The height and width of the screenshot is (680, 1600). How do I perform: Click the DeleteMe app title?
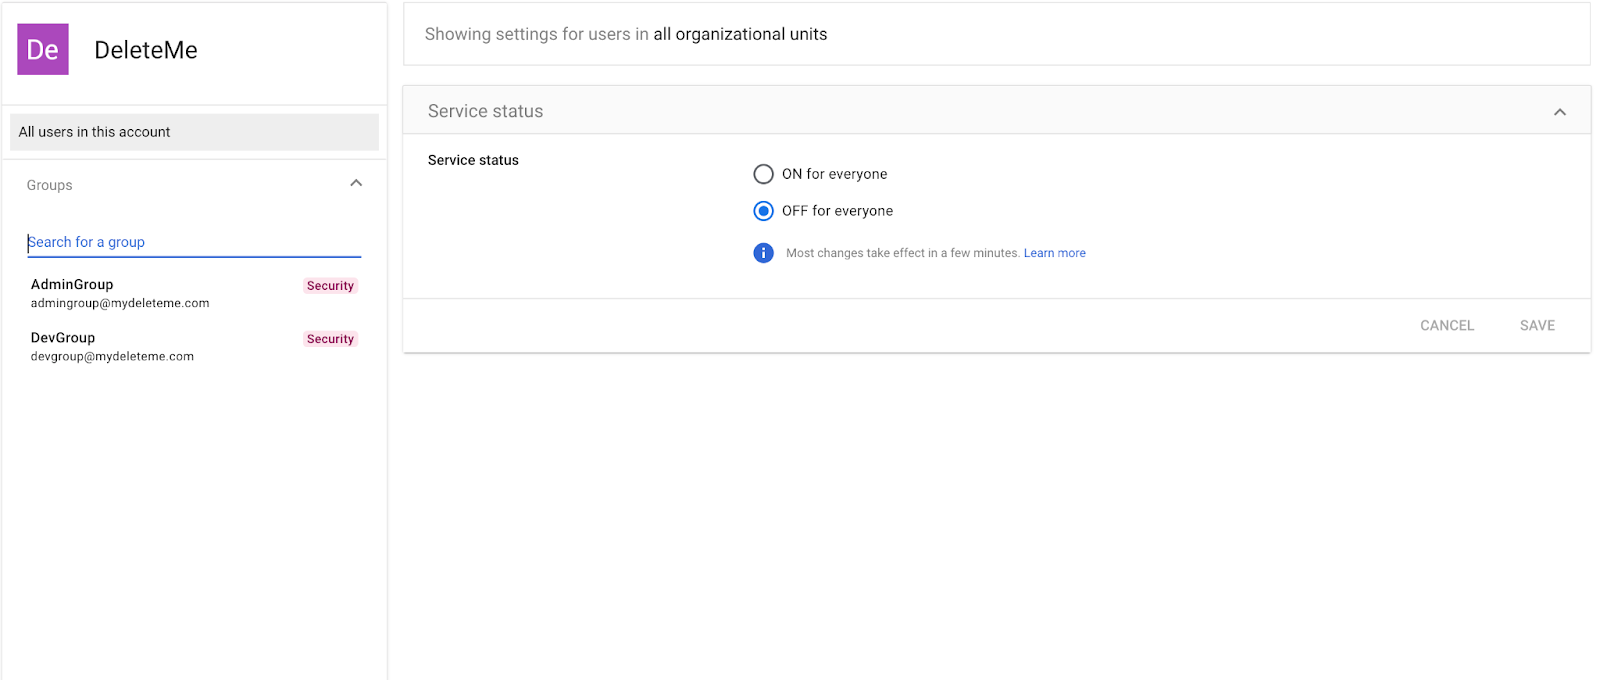point(146,50)
